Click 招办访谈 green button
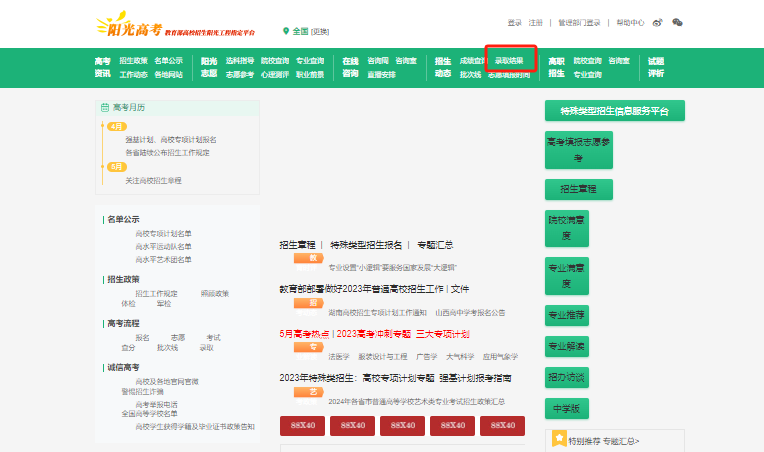764x452 pixels. 567,377
